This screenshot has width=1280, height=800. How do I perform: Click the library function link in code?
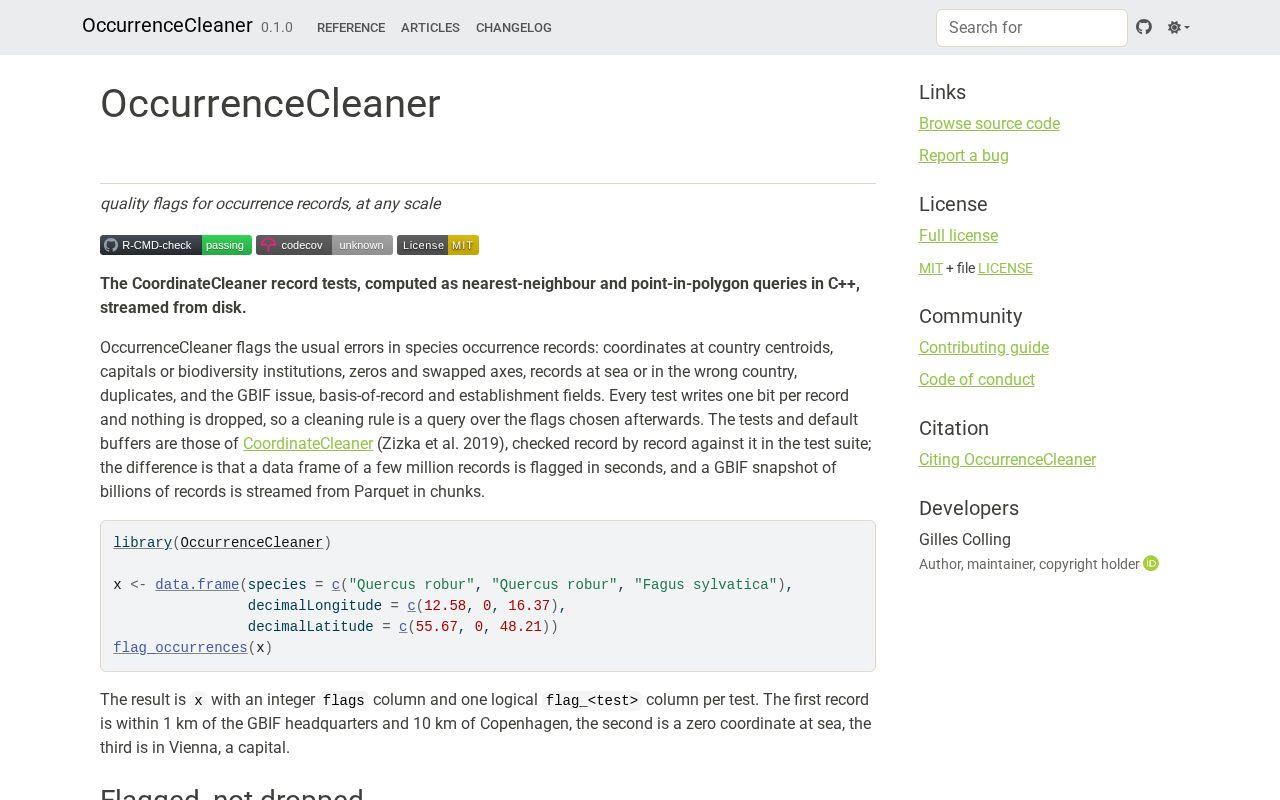tap(142, 543)
